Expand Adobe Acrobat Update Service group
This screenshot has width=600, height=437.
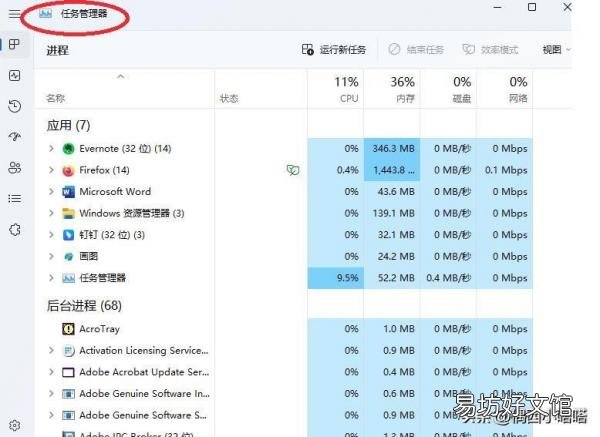pos(51,372)
